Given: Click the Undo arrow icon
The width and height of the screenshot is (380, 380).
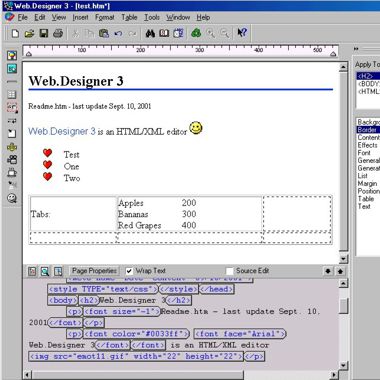Looking at the screenshot, I should [x=118, y=33].
